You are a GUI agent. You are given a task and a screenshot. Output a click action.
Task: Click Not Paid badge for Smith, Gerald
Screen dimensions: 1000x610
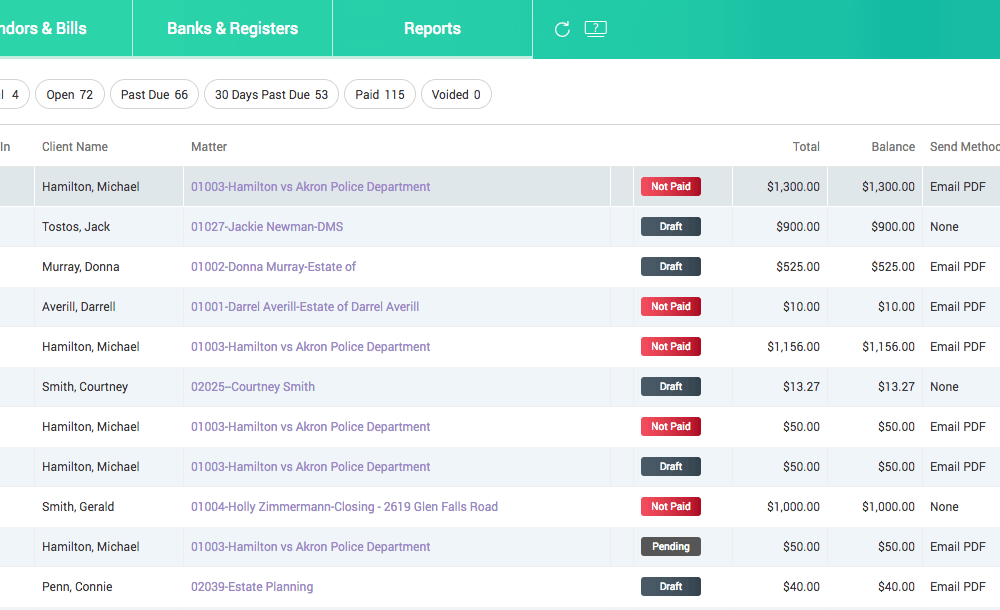[x=671, y=507]
